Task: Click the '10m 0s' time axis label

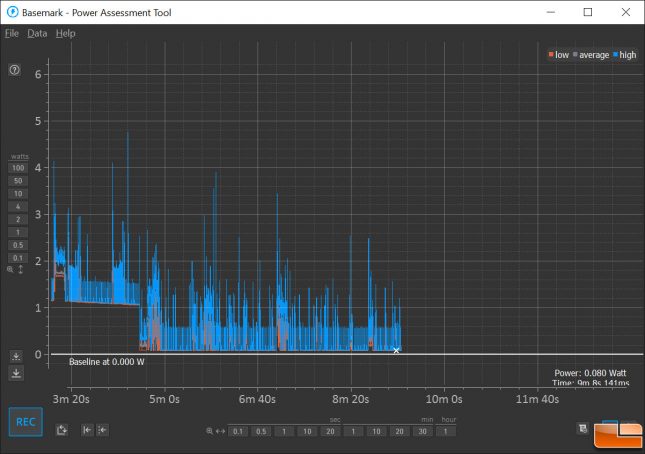Action: (444, 399)
